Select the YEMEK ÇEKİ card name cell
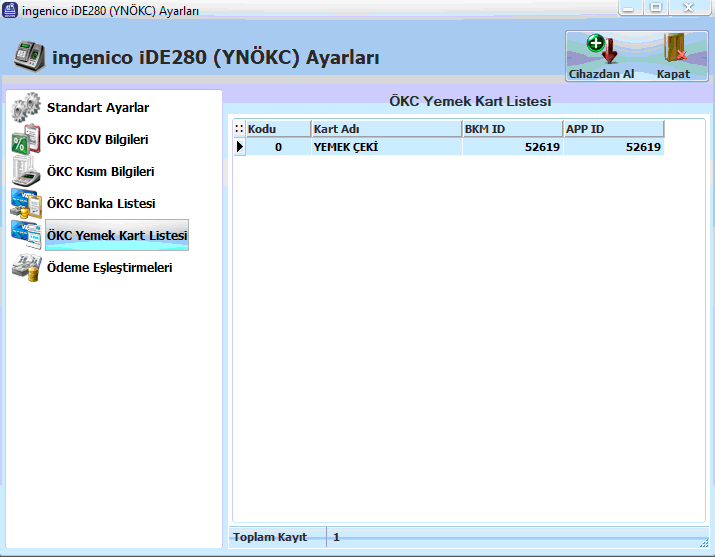The height and width of the screenshot is (557, 715). [x=387, y=147]
